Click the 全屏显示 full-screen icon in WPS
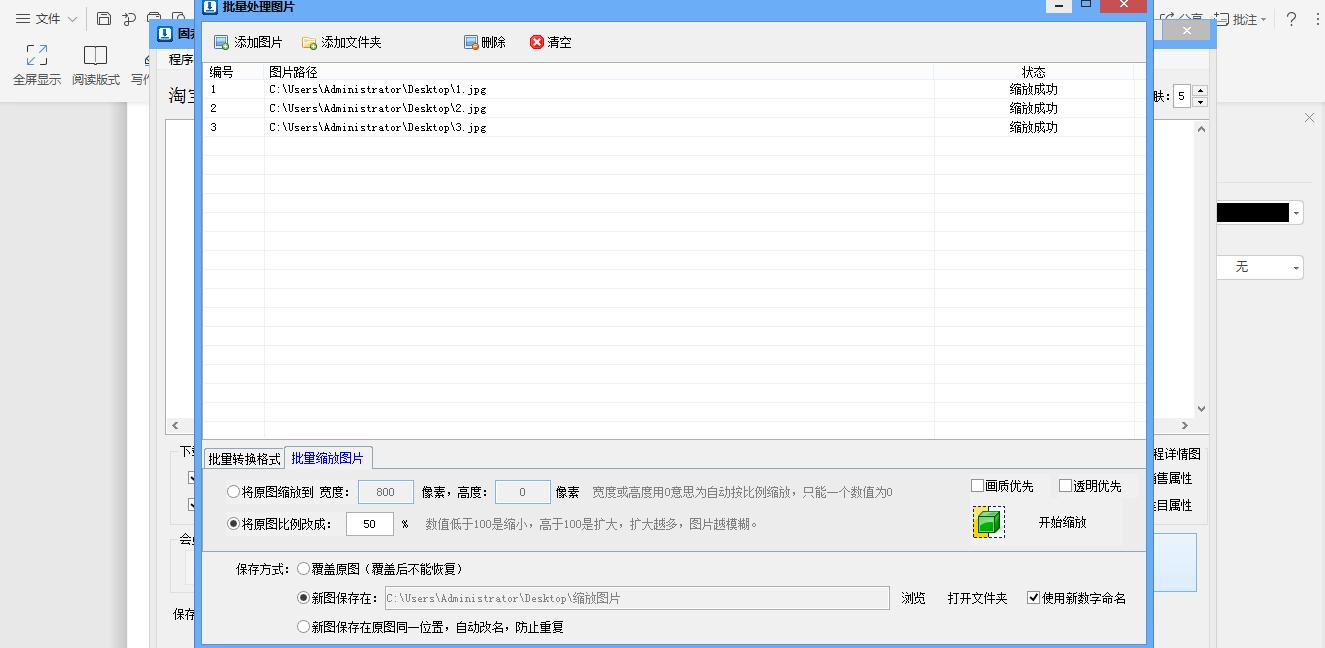 [x=37, y=63]
